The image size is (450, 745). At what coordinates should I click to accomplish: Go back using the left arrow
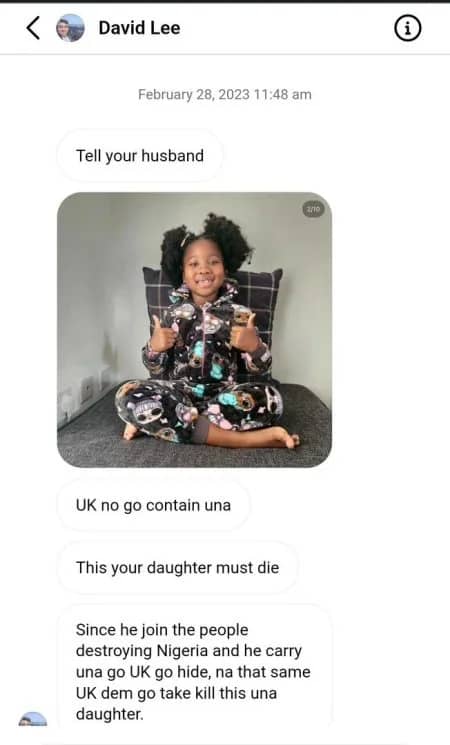tap(33, 28)
